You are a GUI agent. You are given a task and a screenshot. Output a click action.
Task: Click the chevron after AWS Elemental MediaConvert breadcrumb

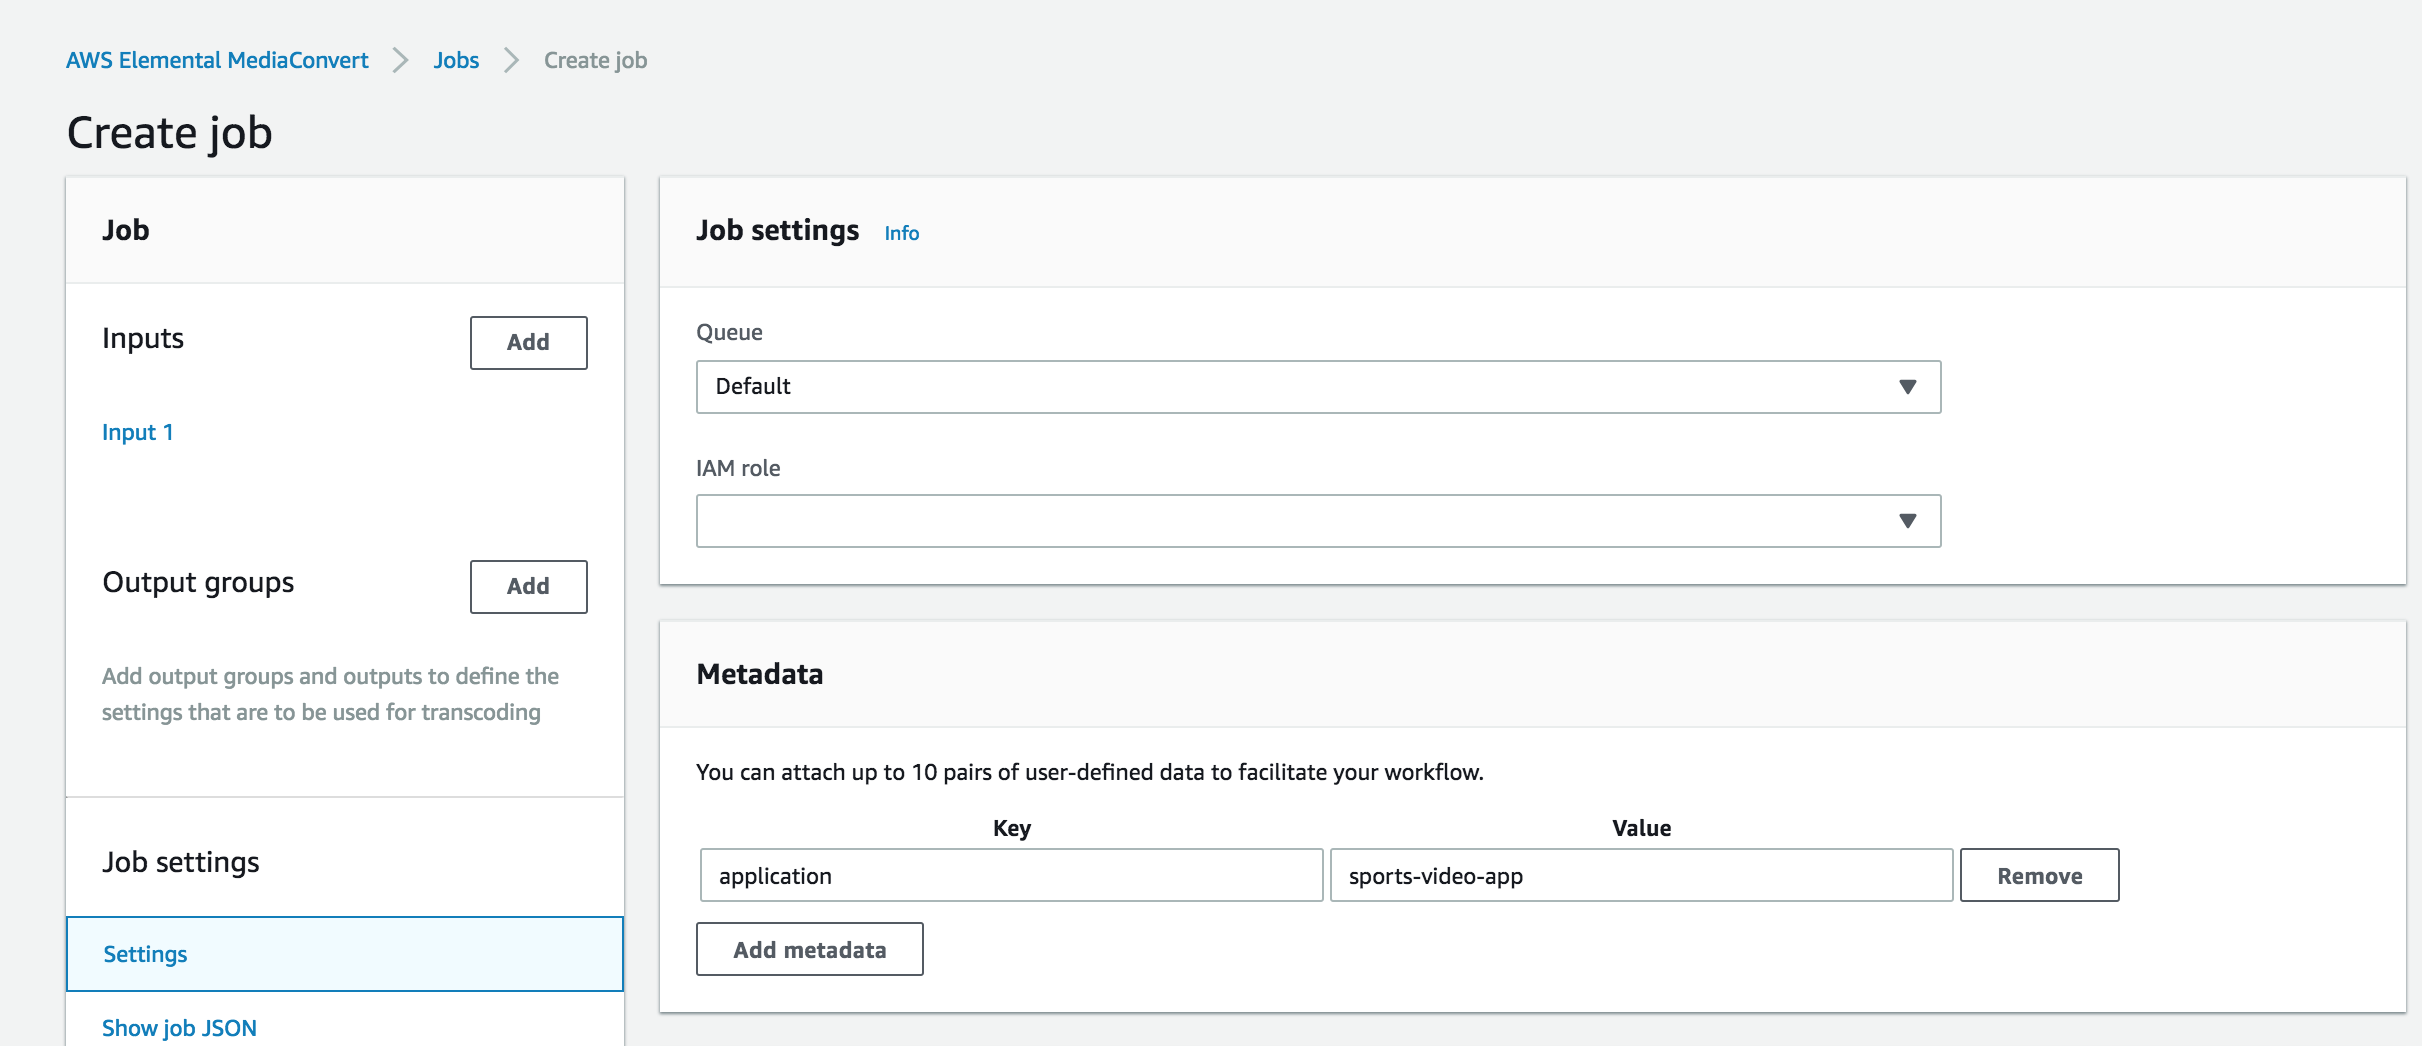coord(401,60)
